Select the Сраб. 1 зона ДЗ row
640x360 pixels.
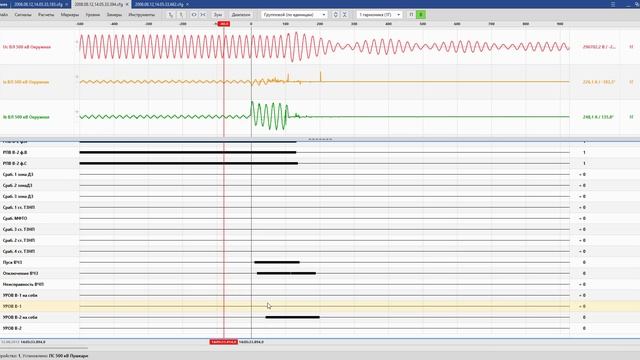tap(320, 174)
